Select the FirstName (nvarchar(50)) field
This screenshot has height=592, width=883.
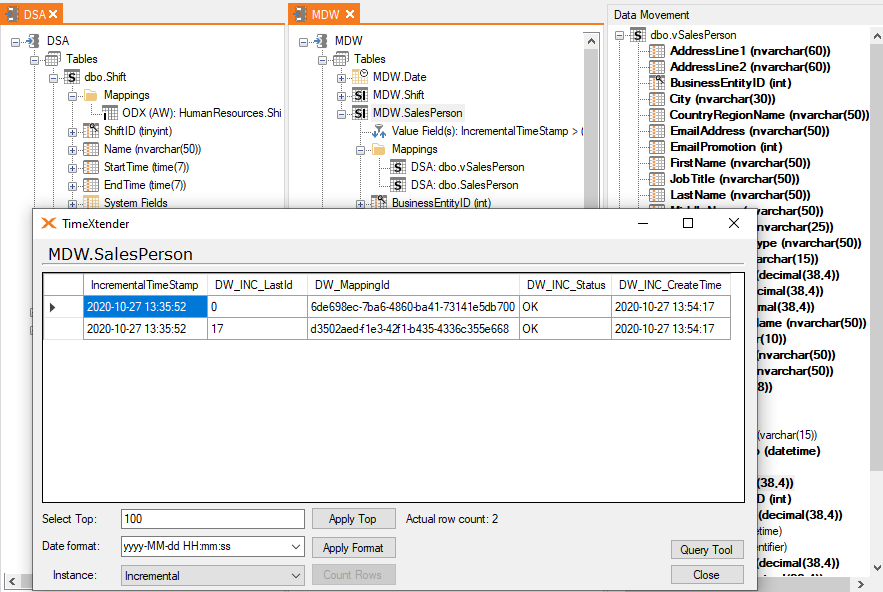click(740, 163)
